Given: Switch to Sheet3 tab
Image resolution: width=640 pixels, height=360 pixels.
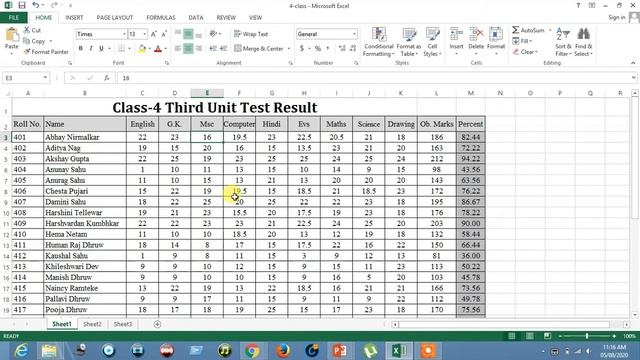Looking at the screenshot, I should coord(122,324).
